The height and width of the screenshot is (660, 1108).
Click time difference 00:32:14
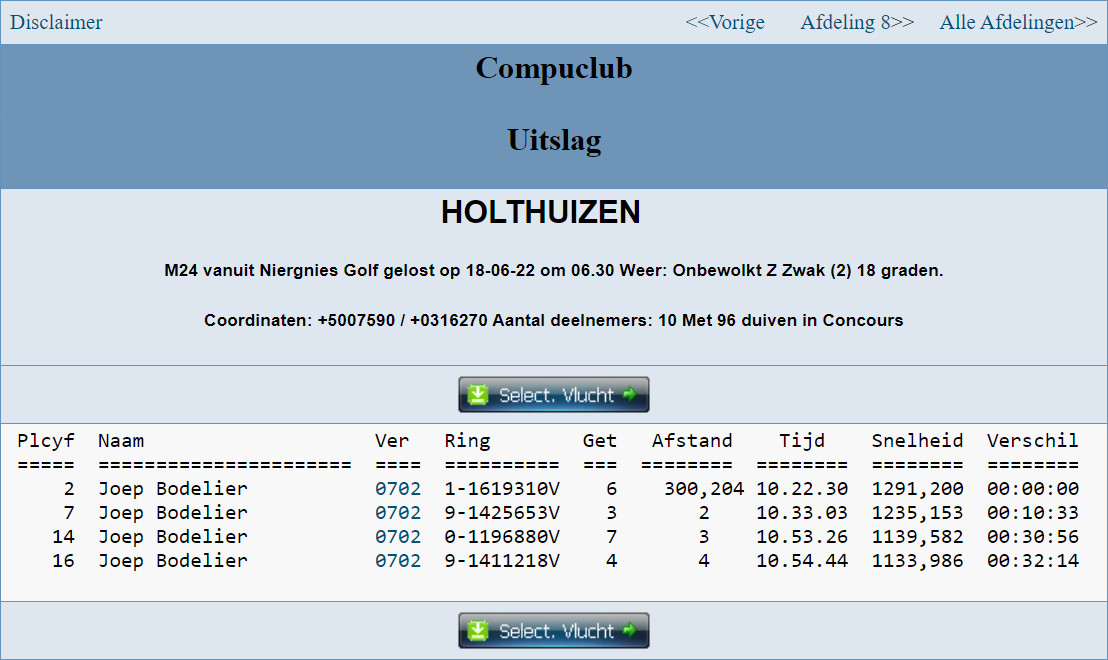coord(1032,560)
